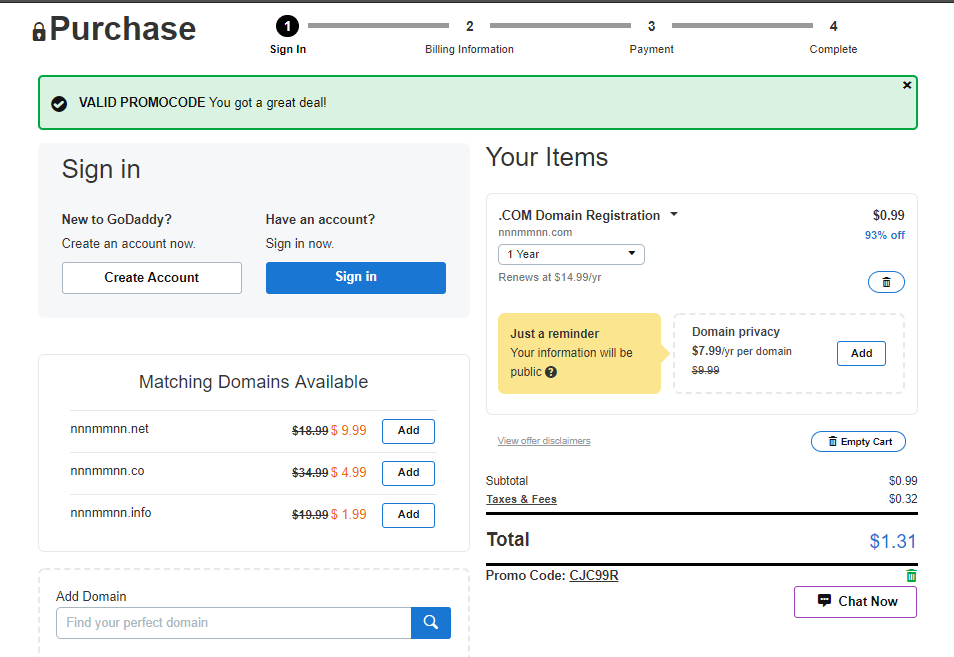Click promo code CJC99R link

click(594, 575)
